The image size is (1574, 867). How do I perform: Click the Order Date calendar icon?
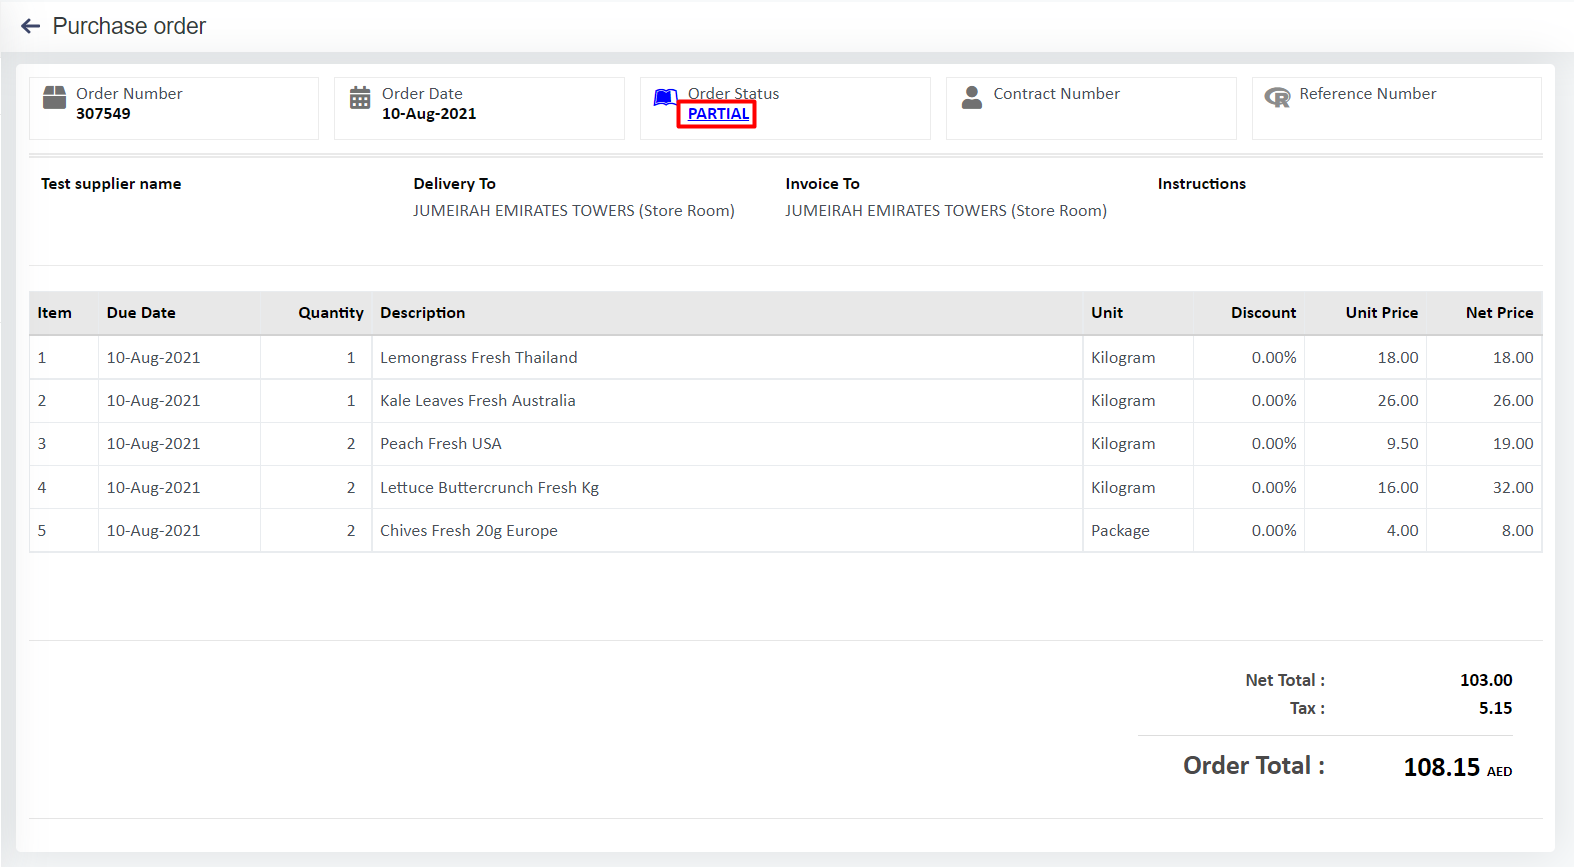point(360,97)
